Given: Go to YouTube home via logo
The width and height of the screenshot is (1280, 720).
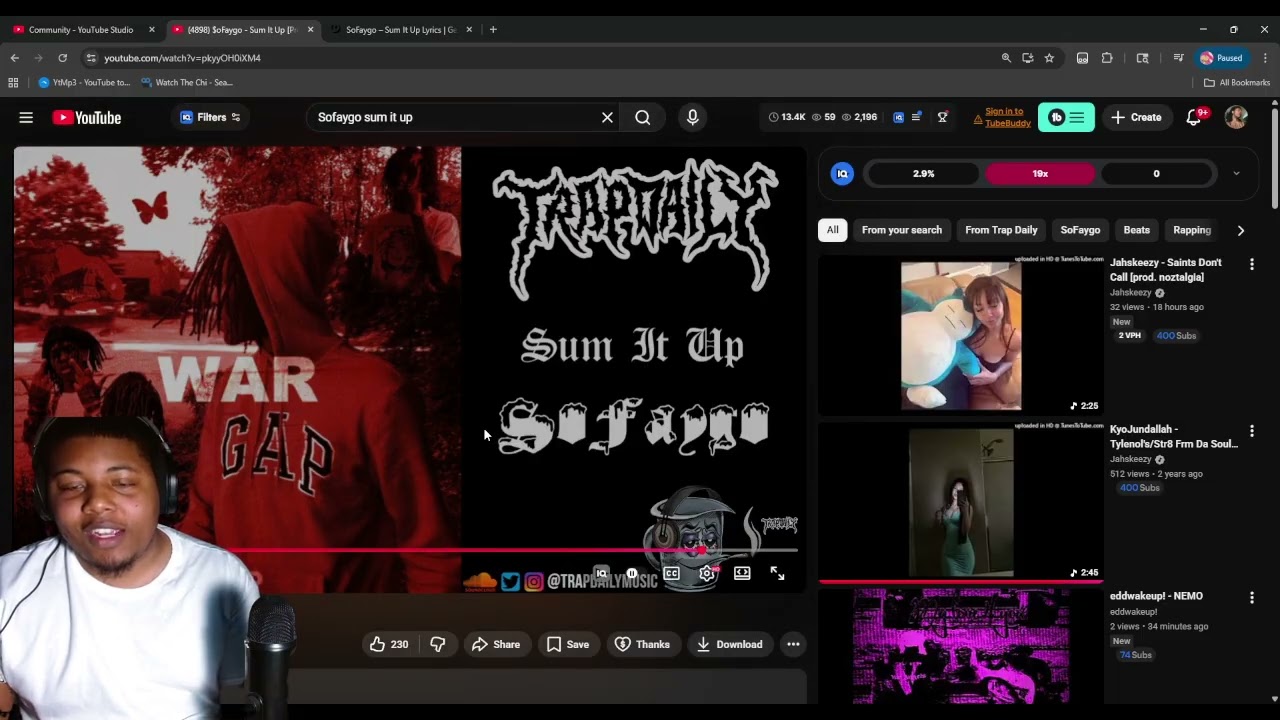Looking at the screenshot, I should tap(87, 117).
